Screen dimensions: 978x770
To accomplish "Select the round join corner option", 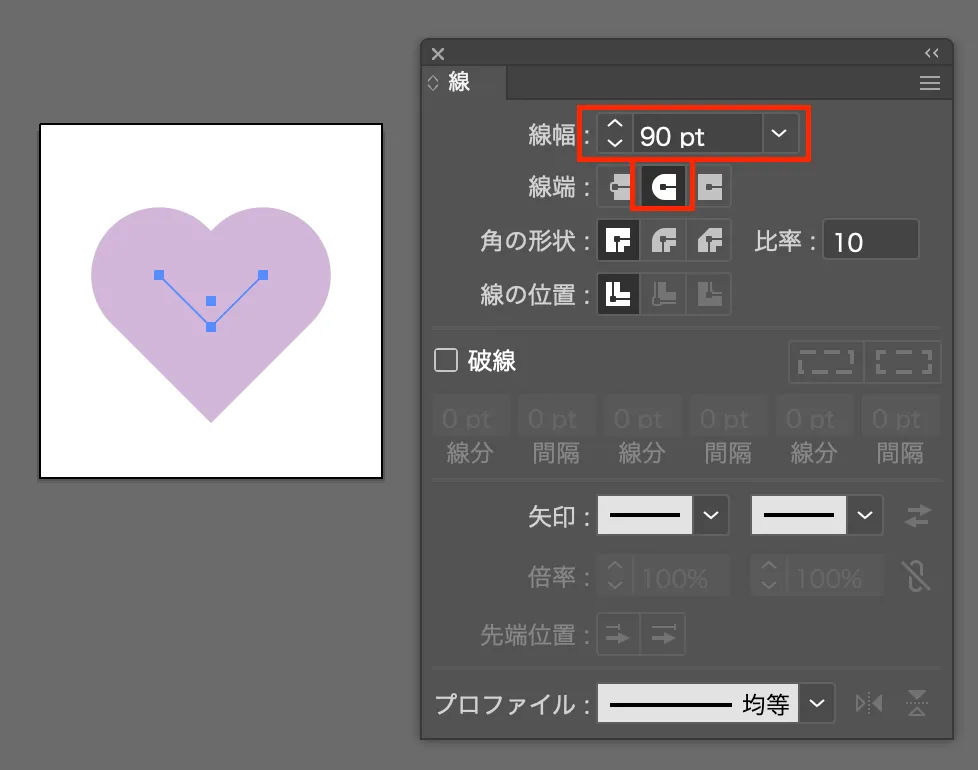I will pos(663,240).
